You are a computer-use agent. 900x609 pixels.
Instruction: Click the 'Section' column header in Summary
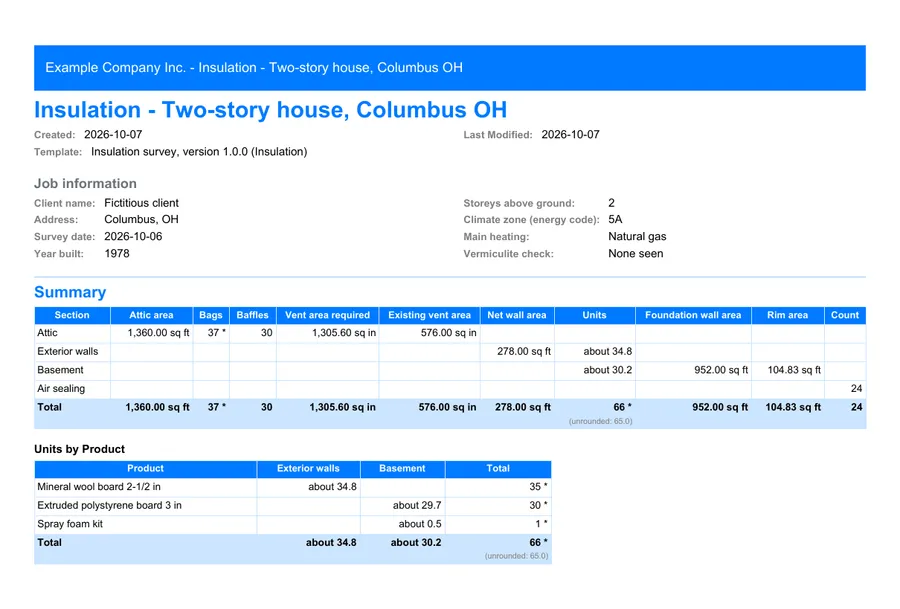72,315
